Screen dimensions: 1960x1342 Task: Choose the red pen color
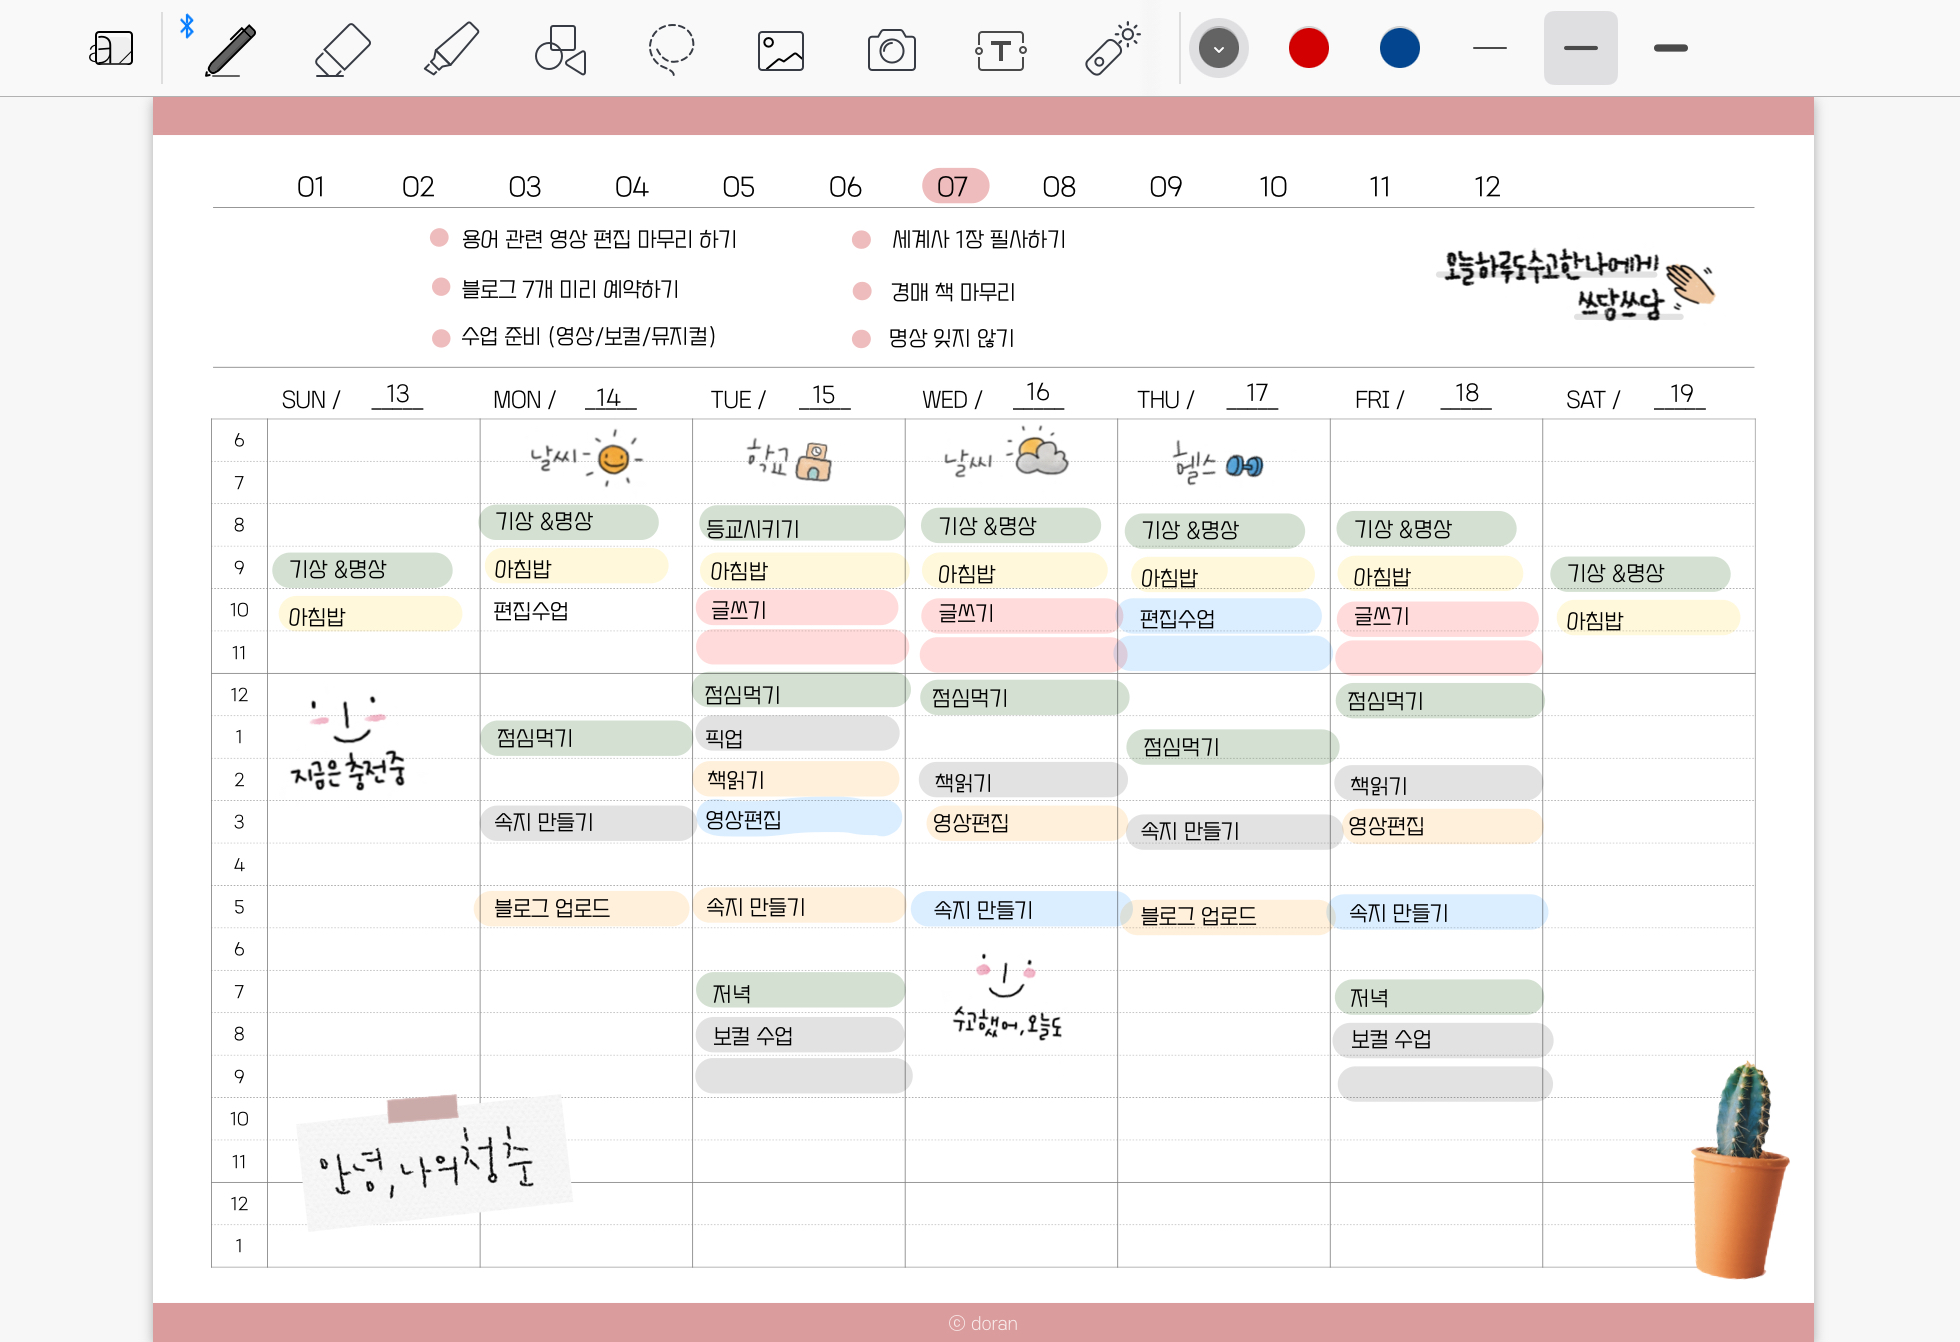pyautogui.click(x=1308, y=48)
